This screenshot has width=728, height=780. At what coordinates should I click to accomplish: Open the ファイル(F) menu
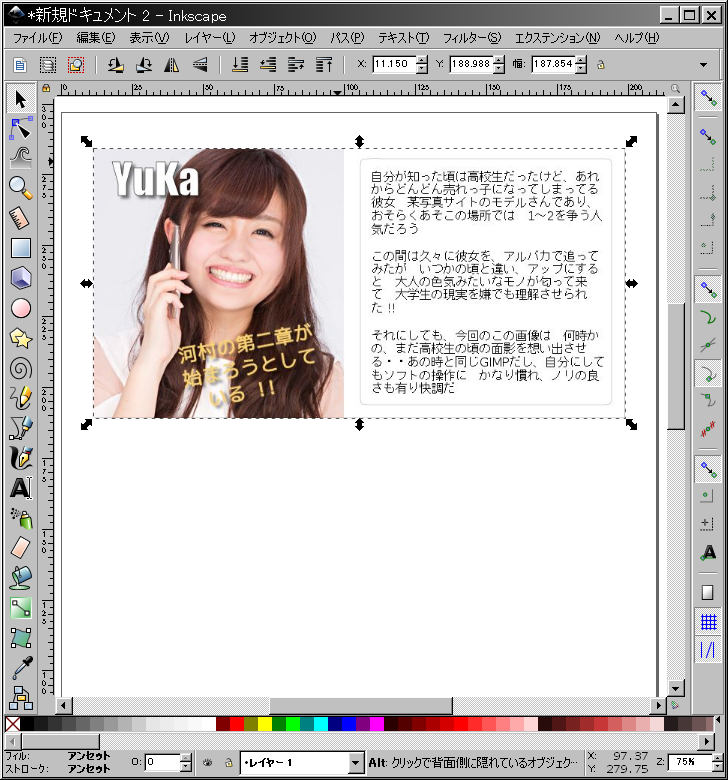[37, 38]
